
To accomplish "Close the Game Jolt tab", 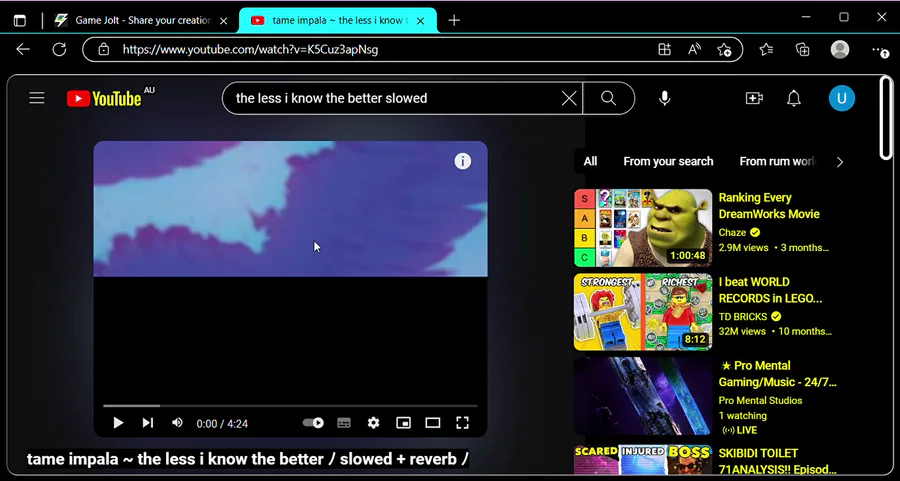I will 224,21.
